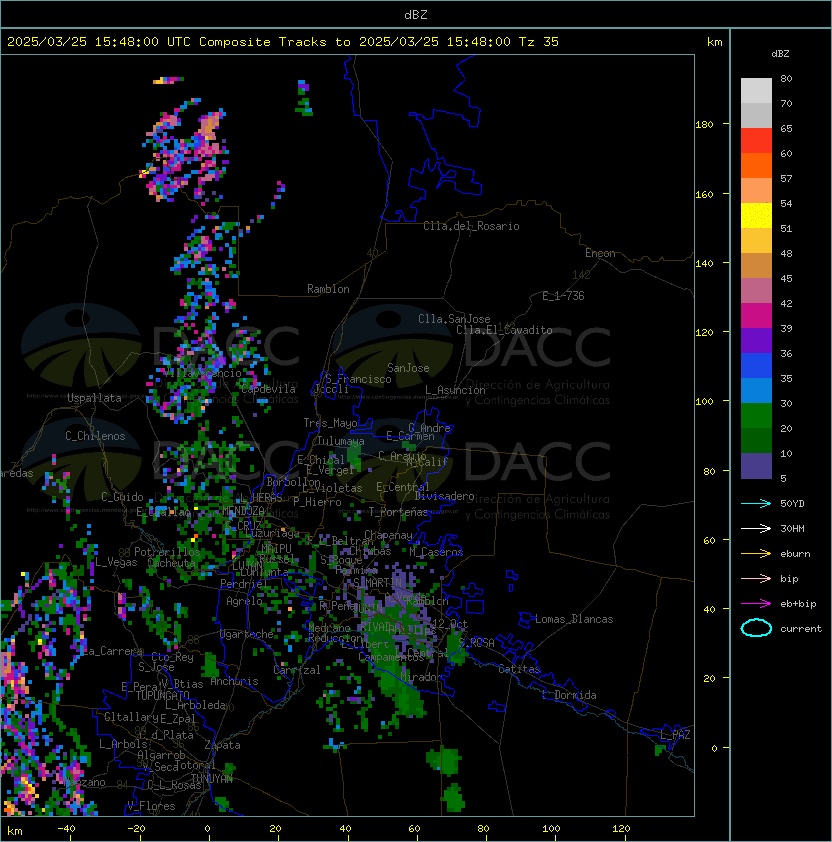Click the 'Encon' map label
The image size is (832, 842).
[600, 253]
